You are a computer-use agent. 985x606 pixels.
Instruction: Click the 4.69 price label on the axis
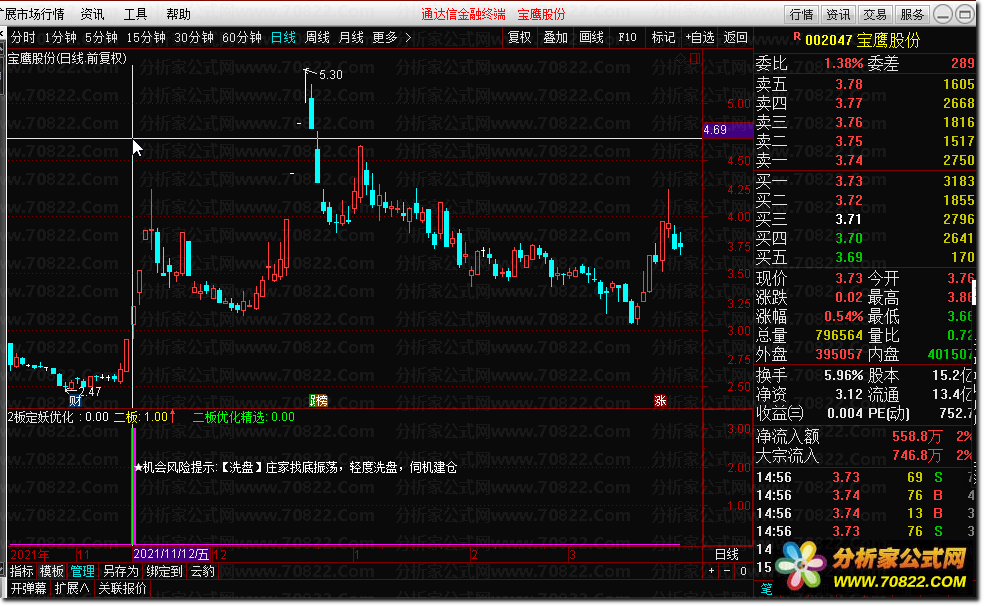tap(727, 130)
